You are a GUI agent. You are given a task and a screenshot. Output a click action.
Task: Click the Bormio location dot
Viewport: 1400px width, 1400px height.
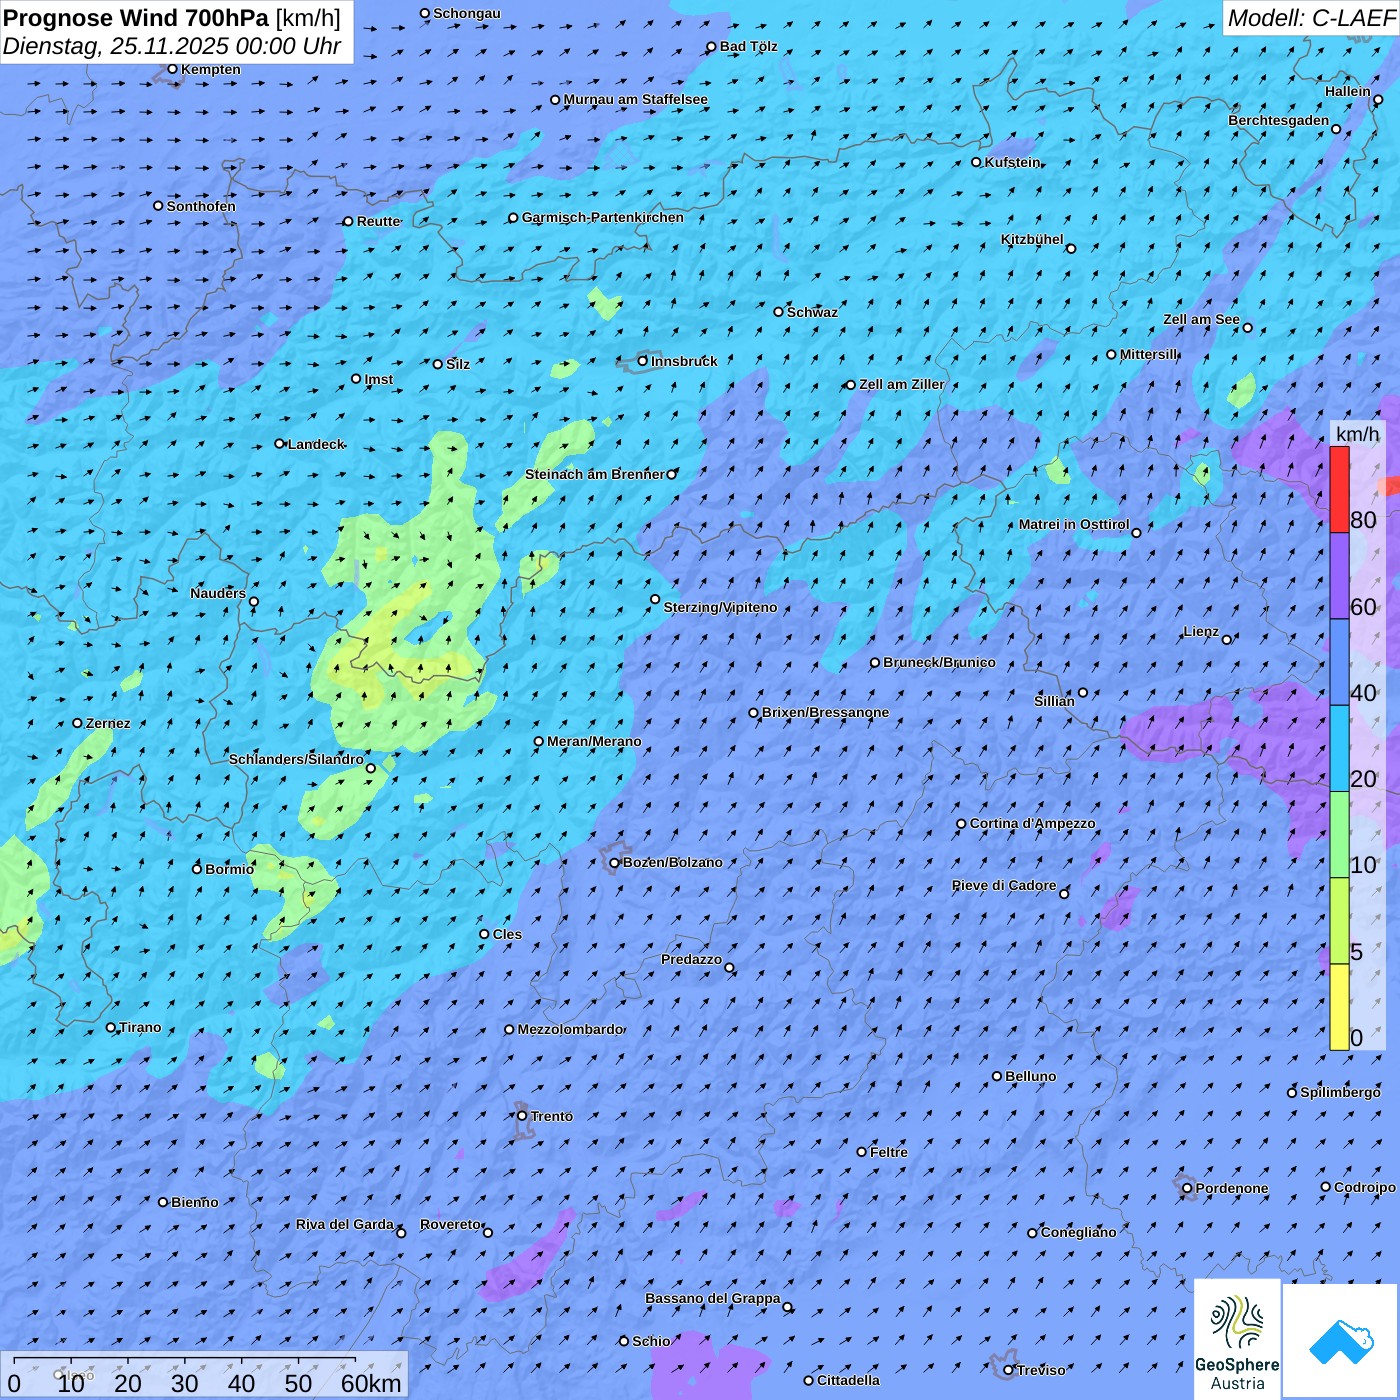pos(197,869)
